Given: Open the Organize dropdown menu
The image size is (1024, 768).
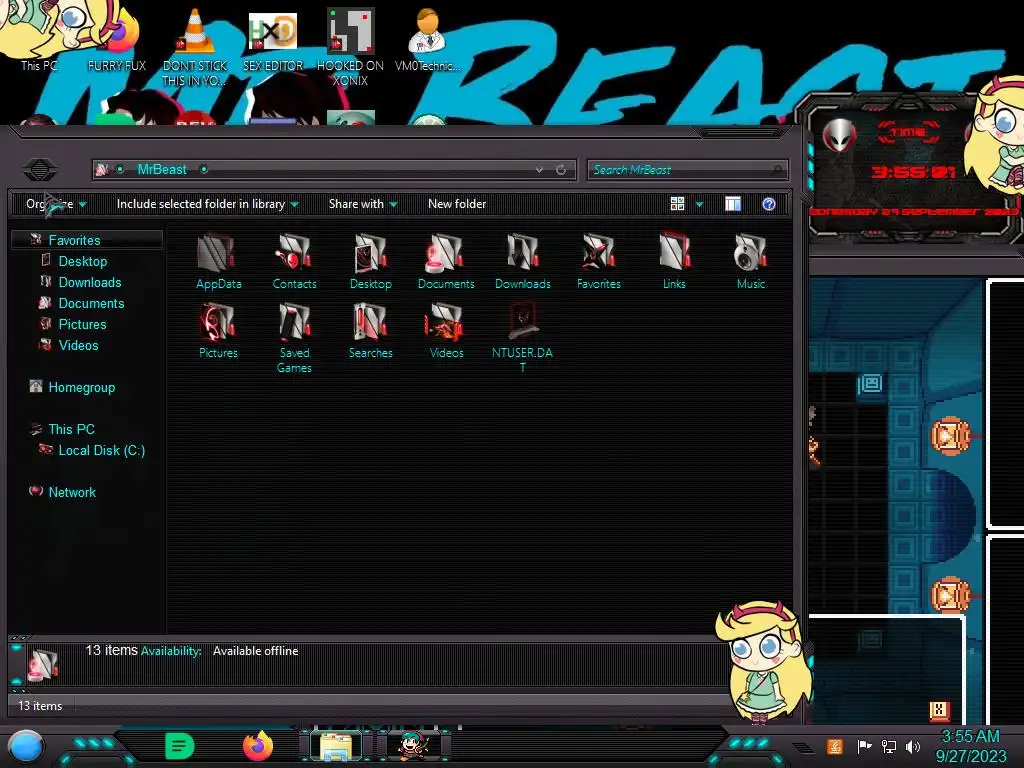Looking at the screenshot, I should point(56,204).
